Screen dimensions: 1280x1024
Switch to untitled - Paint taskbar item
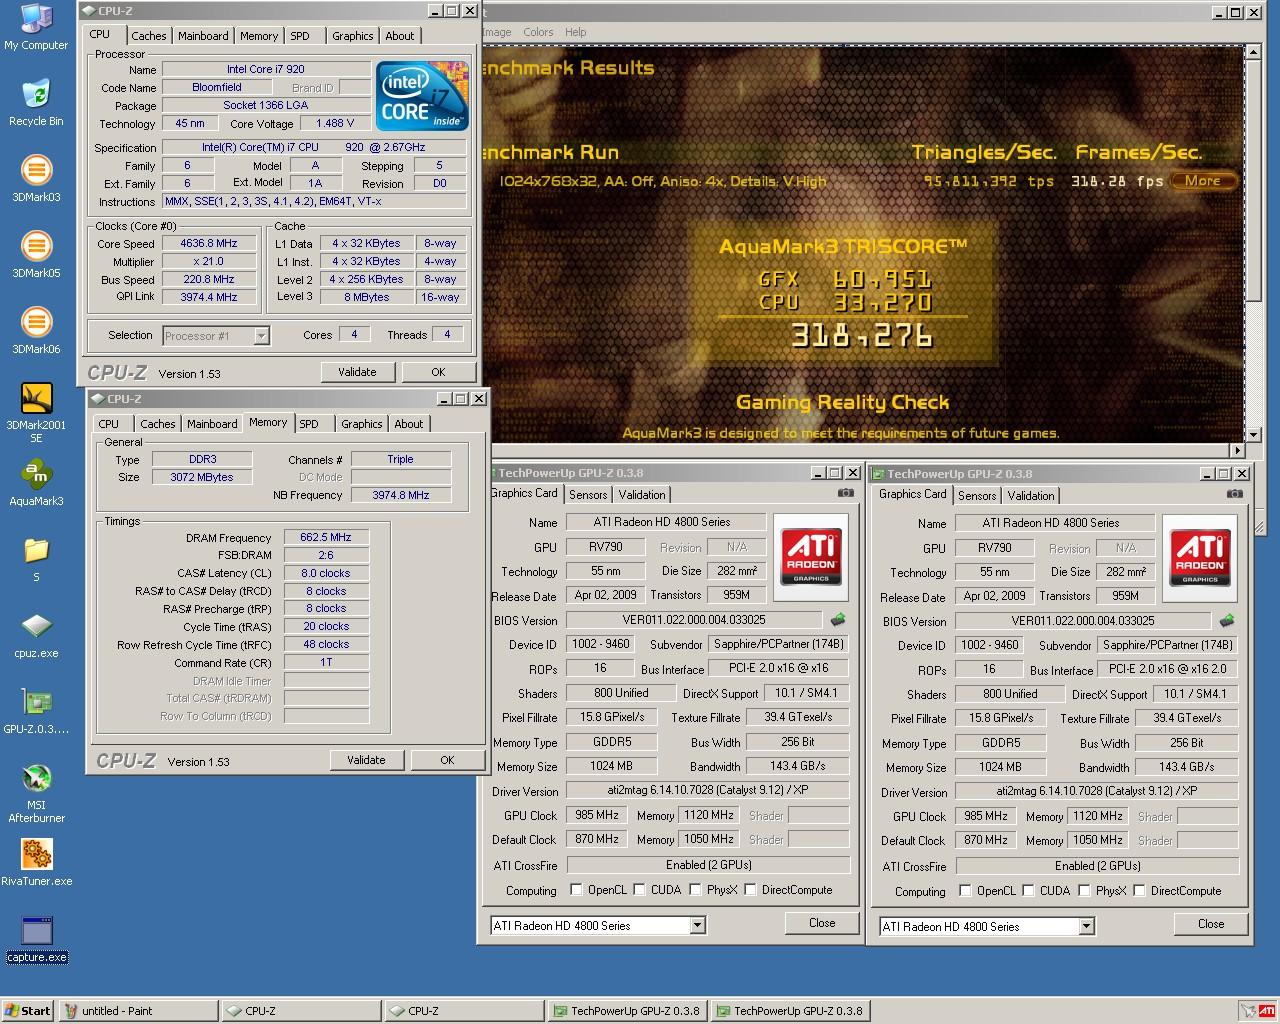[138, 1011]
